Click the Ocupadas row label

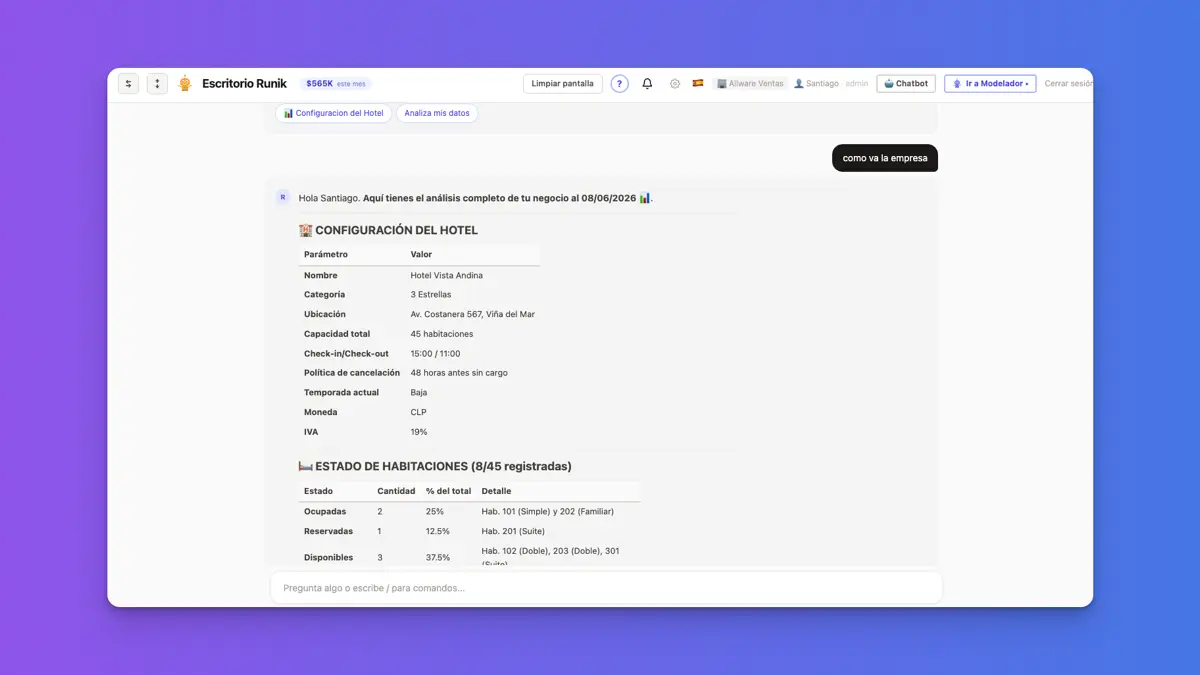(x=325, y=511)
